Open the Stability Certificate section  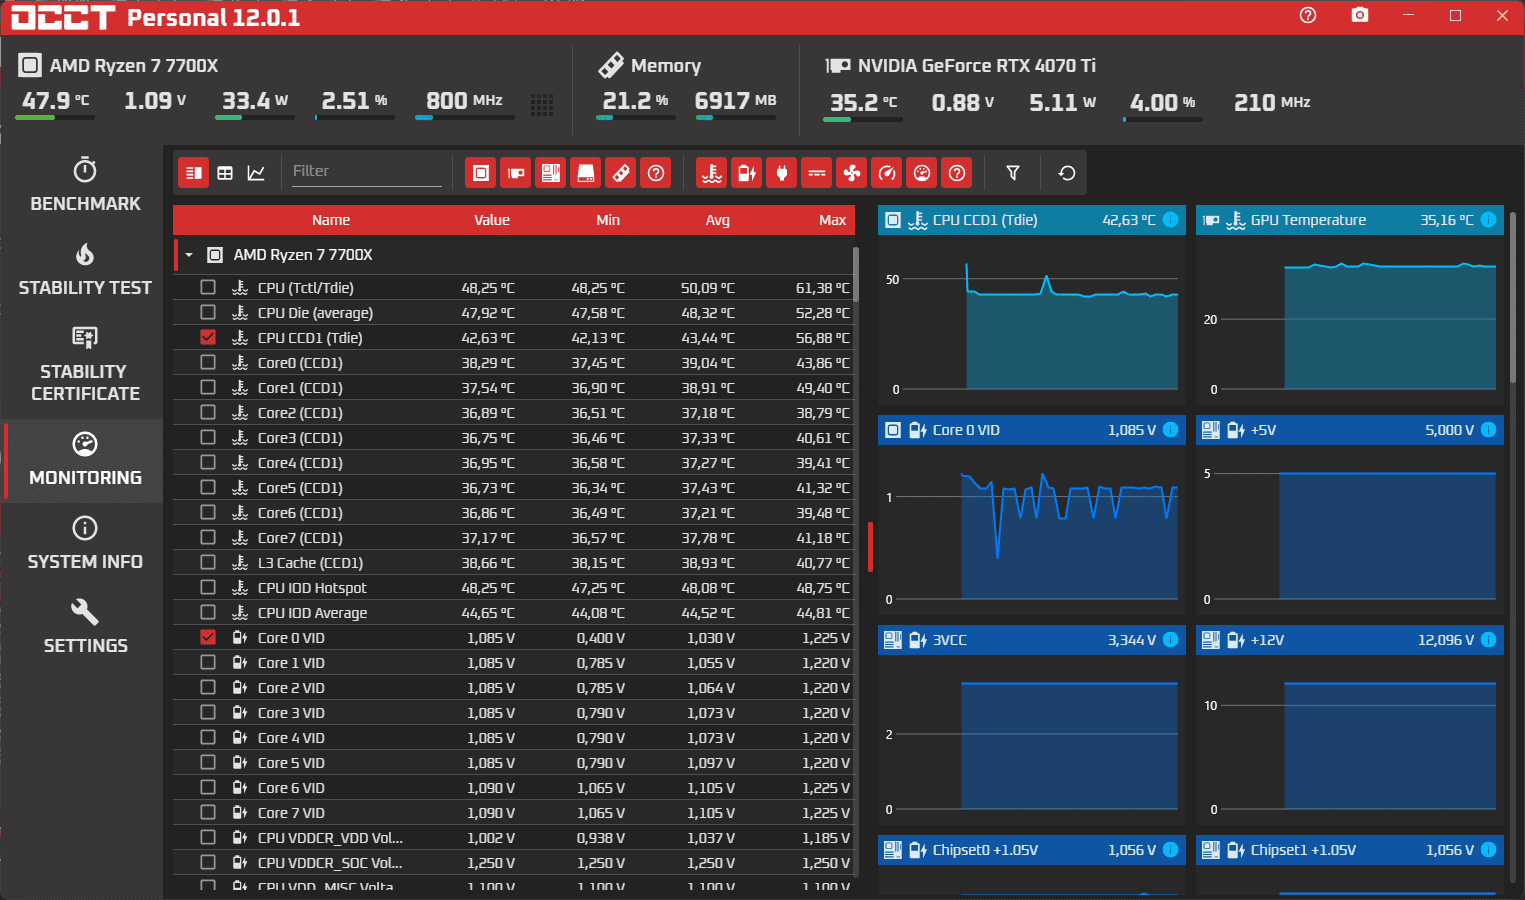pyautogui.click(x=85, y=364)
